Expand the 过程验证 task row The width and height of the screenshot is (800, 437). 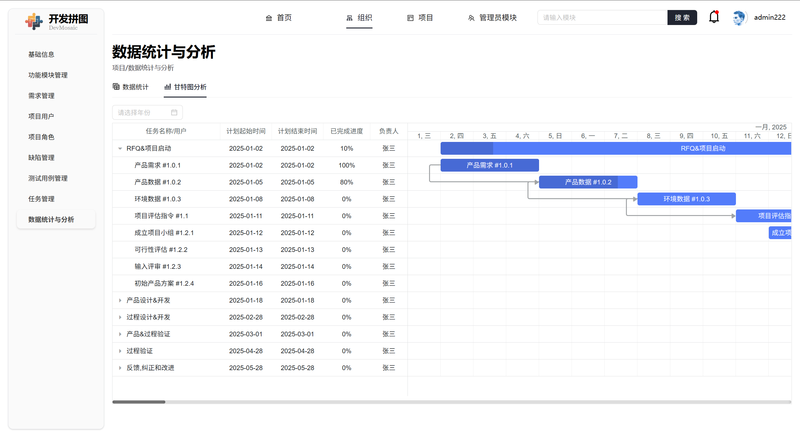coord(120,351)
